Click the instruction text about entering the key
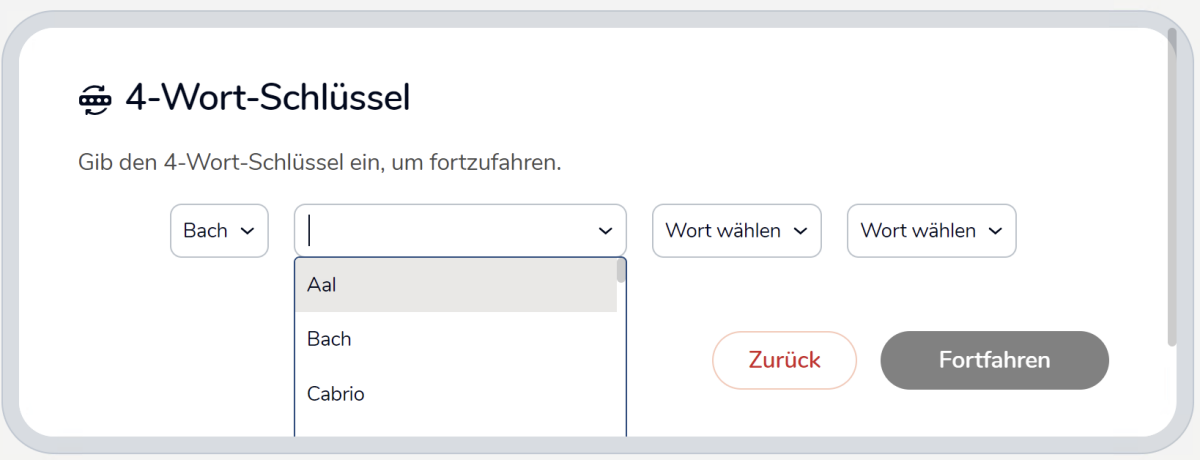 tap(320, 162)
